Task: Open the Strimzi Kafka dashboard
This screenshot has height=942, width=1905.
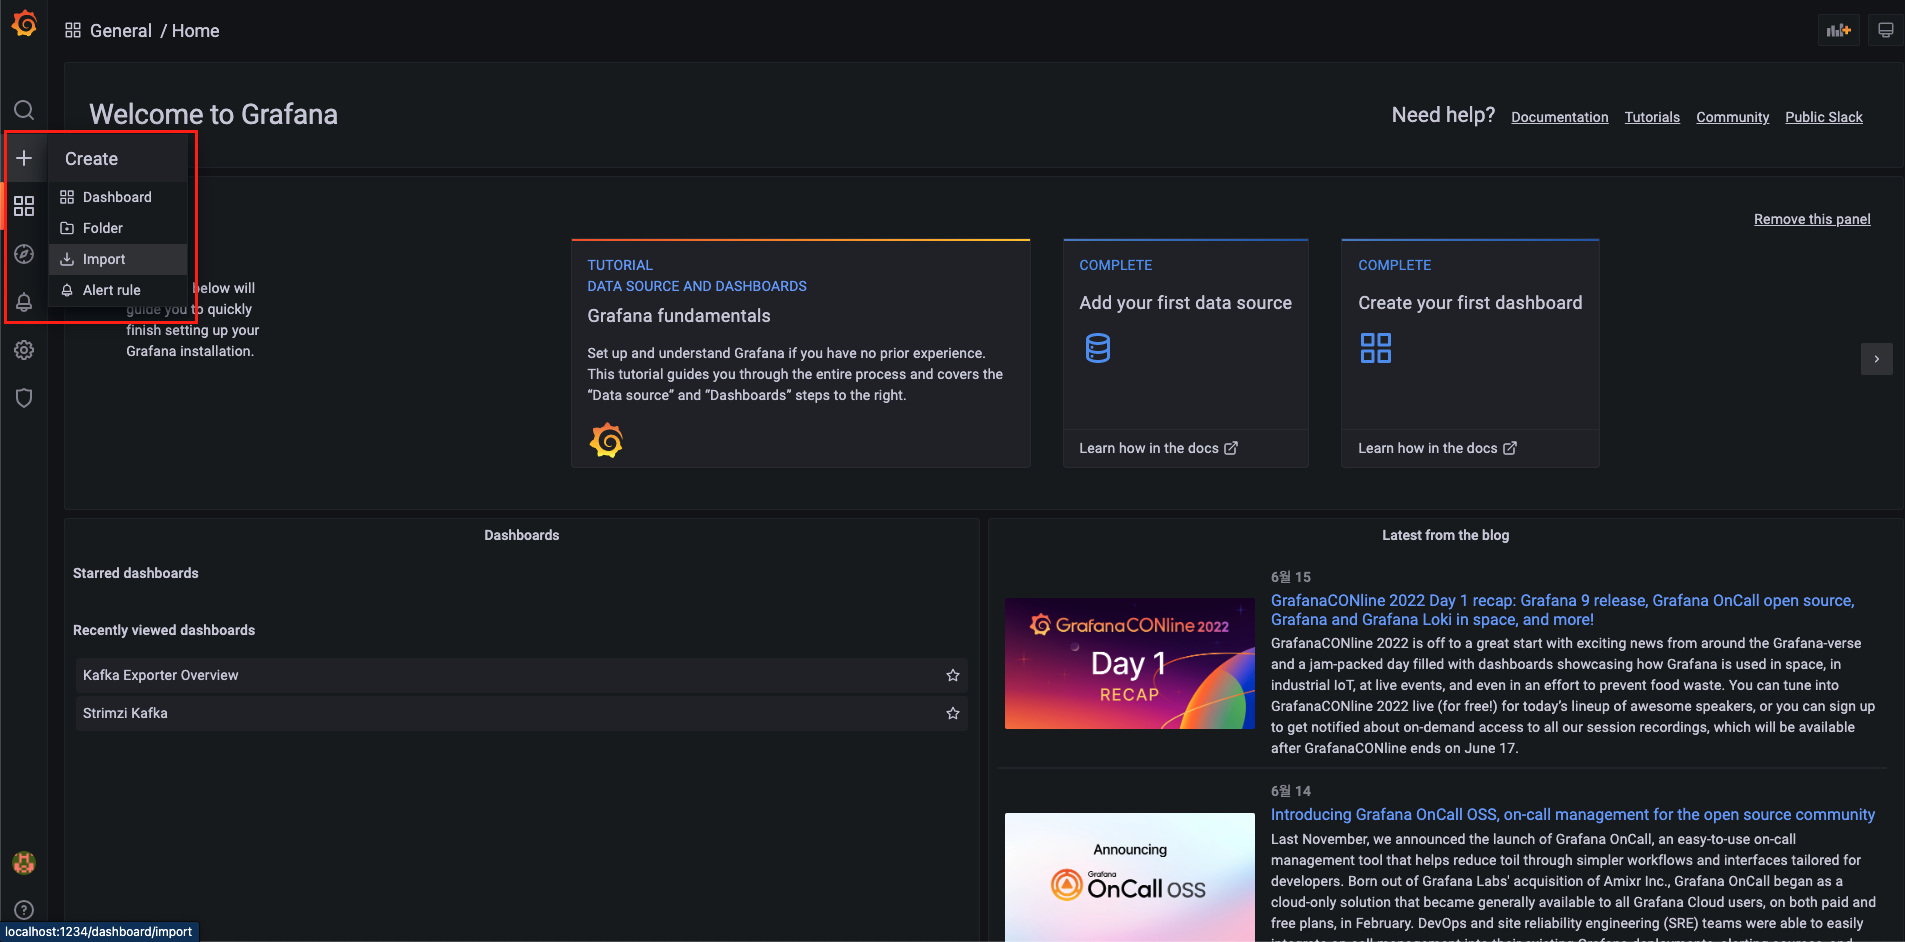Action: coord(125,713)
